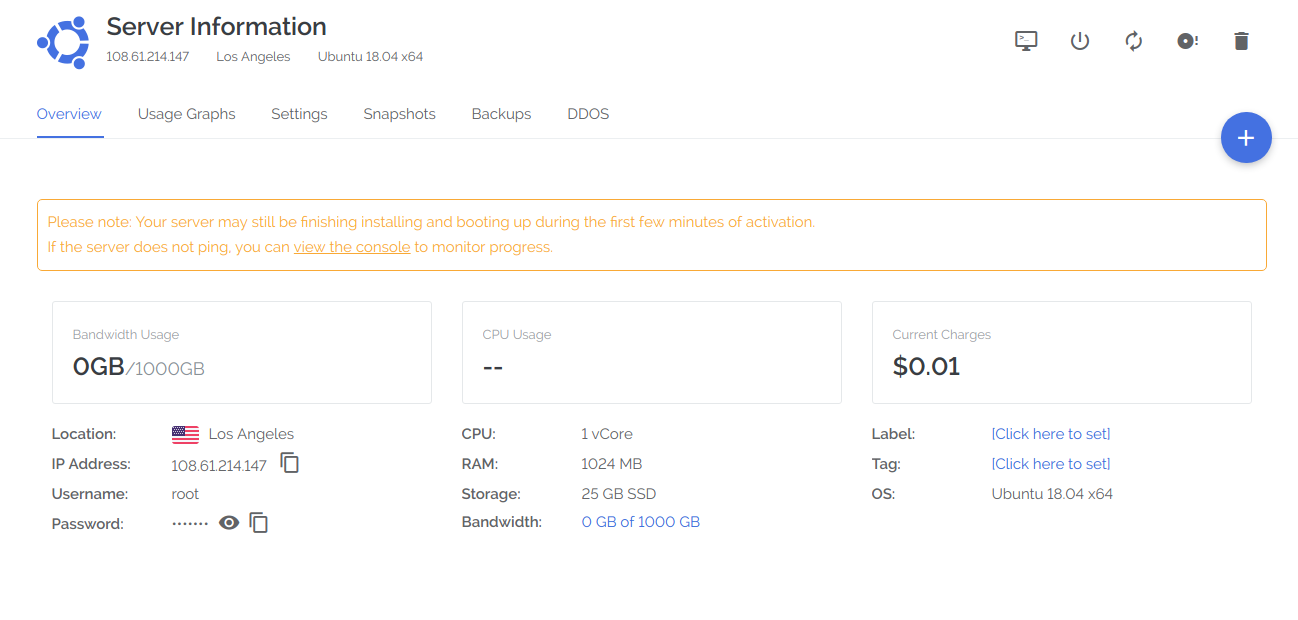1298x620 pixels.
Task: Set the server Tag via its link
Action: [1050, 464]
